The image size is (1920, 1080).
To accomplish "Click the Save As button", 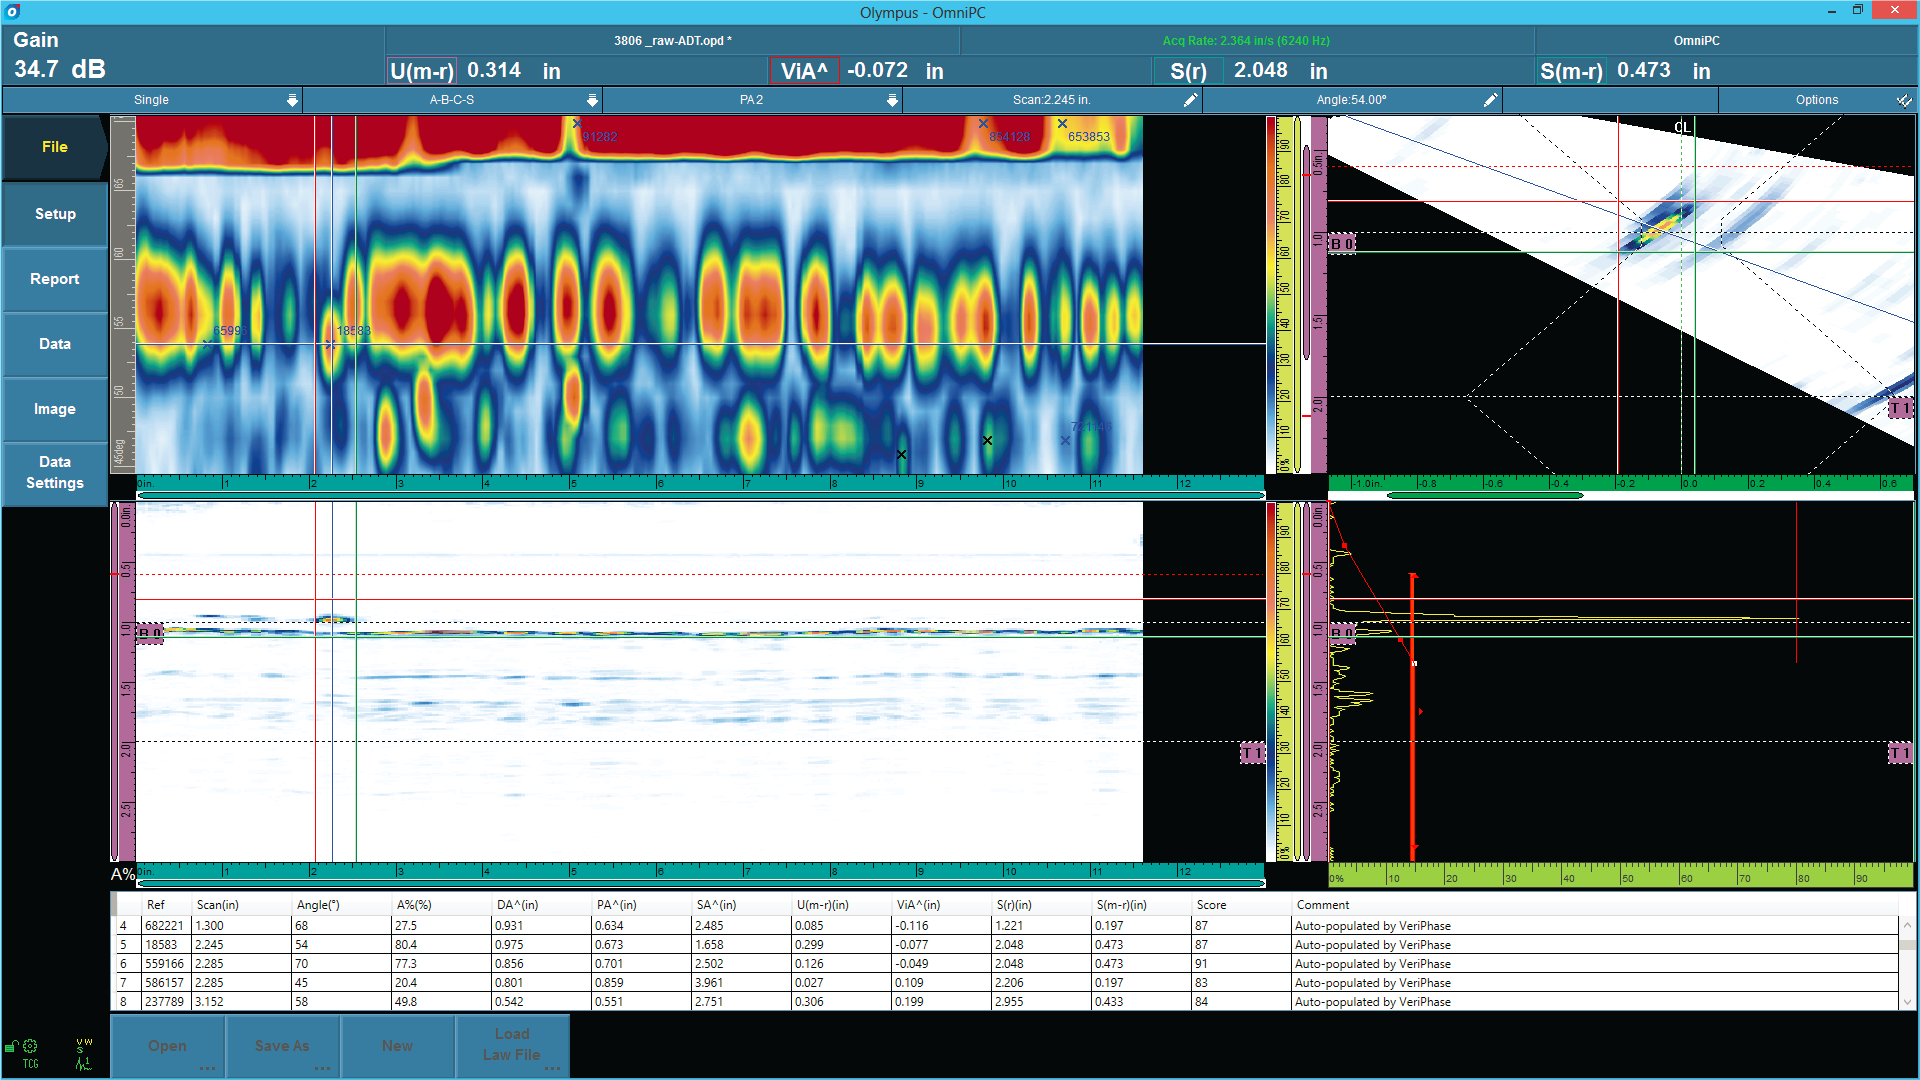I will point(282,1046).
